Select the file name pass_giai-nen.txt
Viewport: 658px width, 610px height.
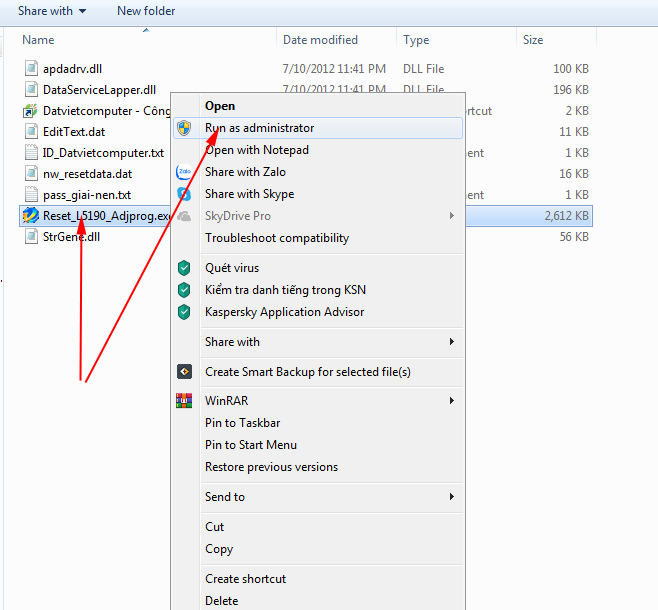87,195
